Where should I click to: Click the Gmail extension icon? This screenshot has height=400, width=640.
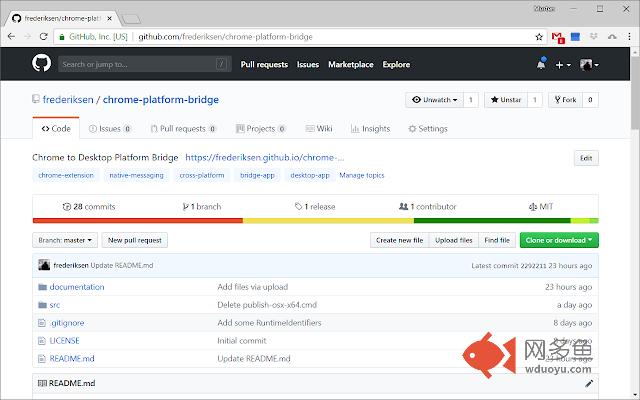pyautogui.click(x=559, y=37)
